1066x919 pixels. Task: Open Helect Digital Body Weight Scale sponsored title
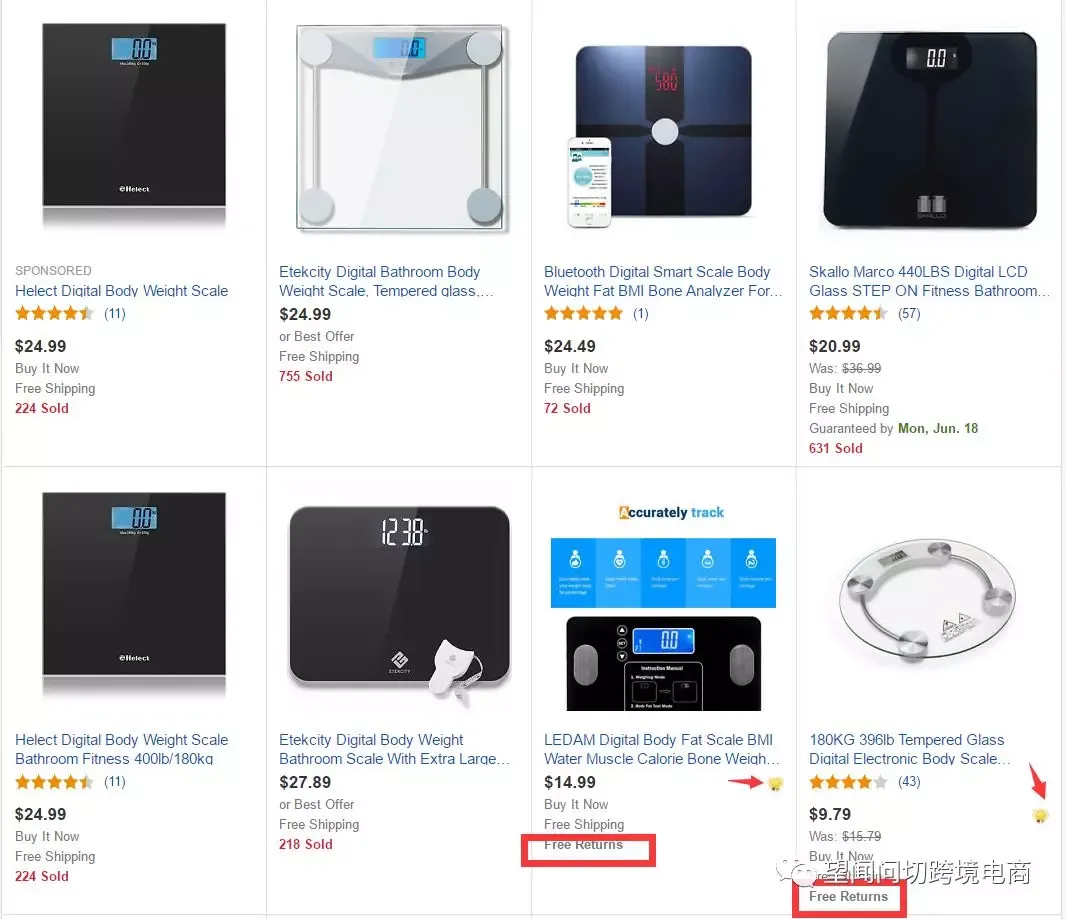coord(122,291)
